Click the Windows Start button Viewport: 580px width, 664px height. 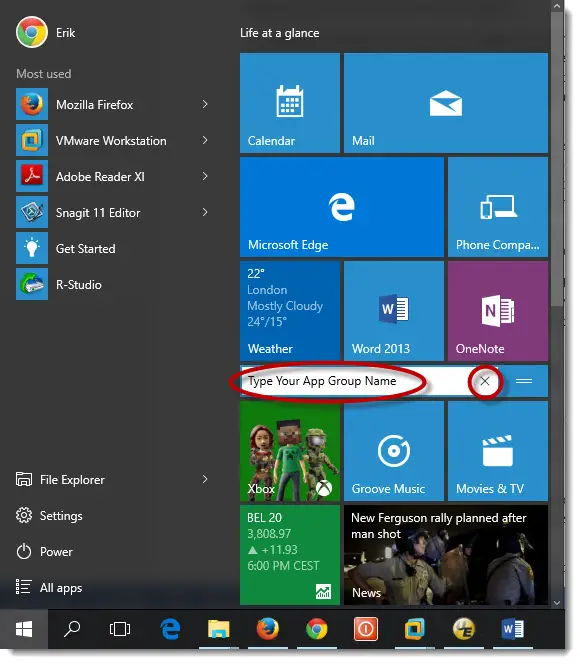(x=24, y=629)
